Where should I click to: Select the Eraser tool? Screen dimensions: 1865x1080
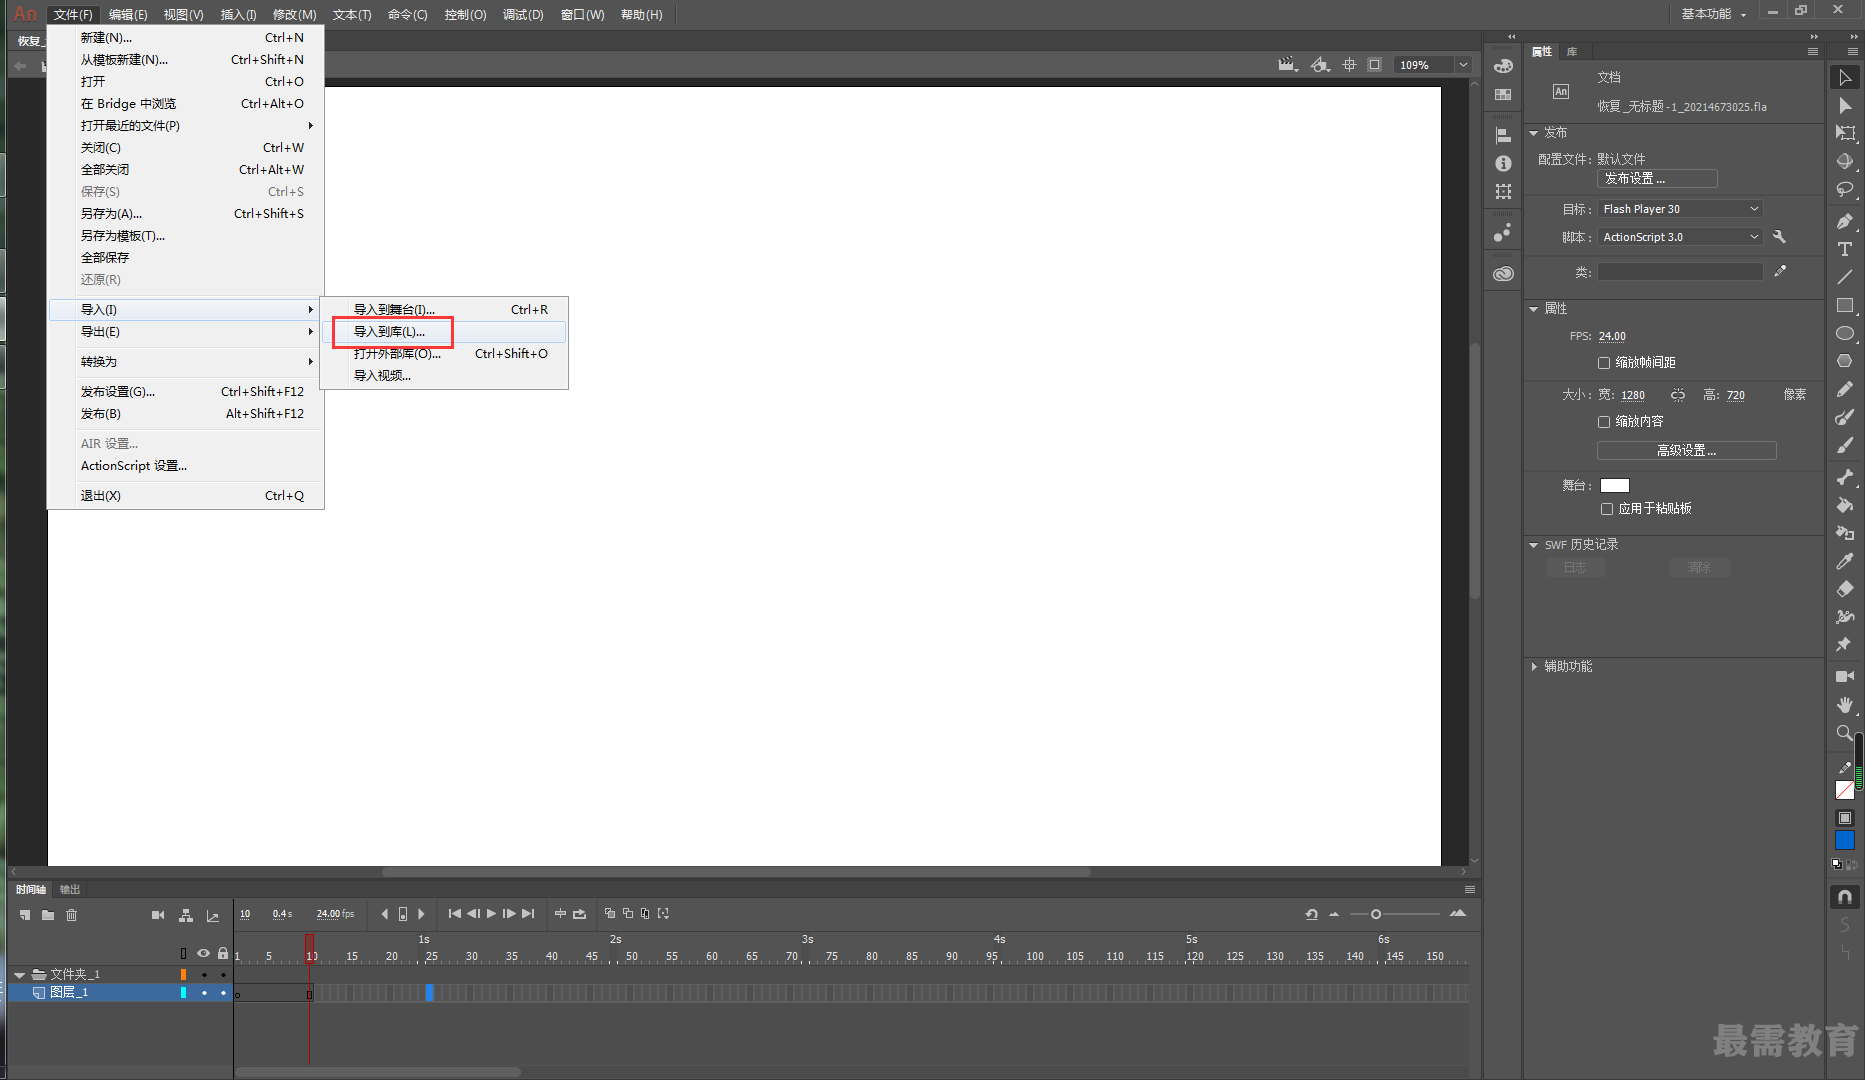[x=1845, y=589]
